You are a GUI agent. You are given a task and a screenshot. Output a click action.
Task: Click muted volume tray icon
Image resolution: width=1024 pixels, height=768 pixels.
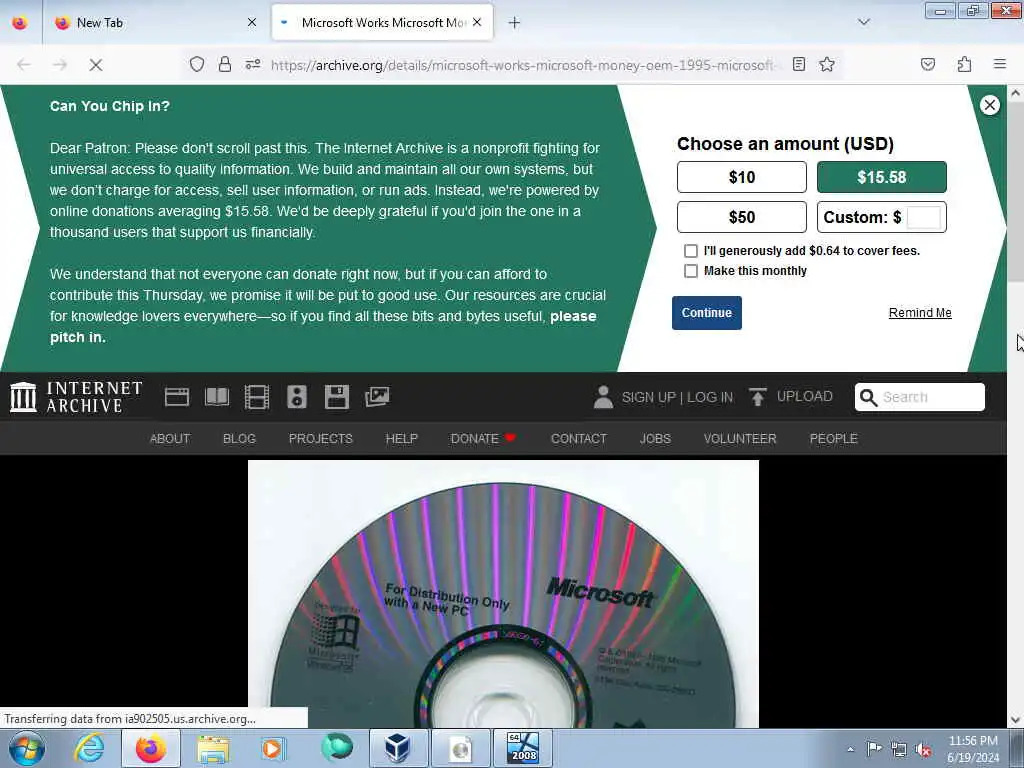point(923,750)
